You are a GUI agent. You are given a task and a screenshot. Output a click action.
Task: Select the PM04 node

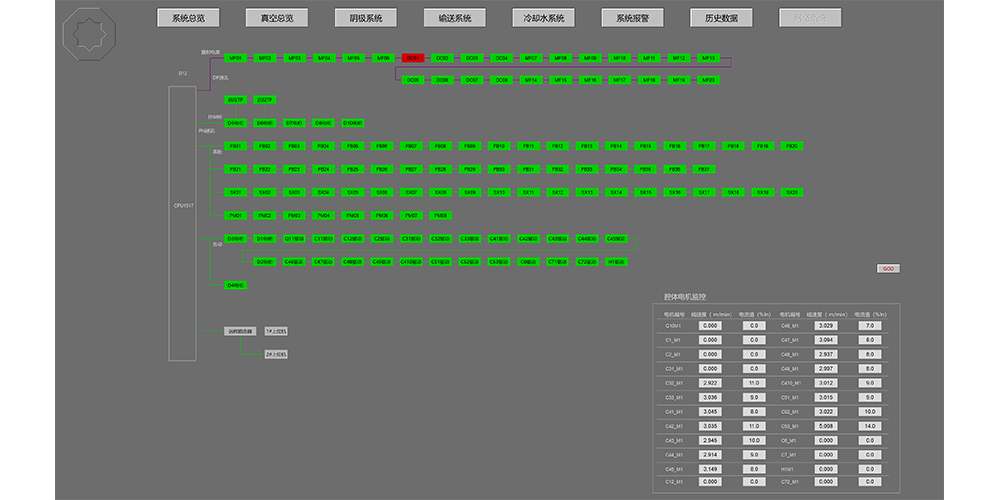point(323,216)
